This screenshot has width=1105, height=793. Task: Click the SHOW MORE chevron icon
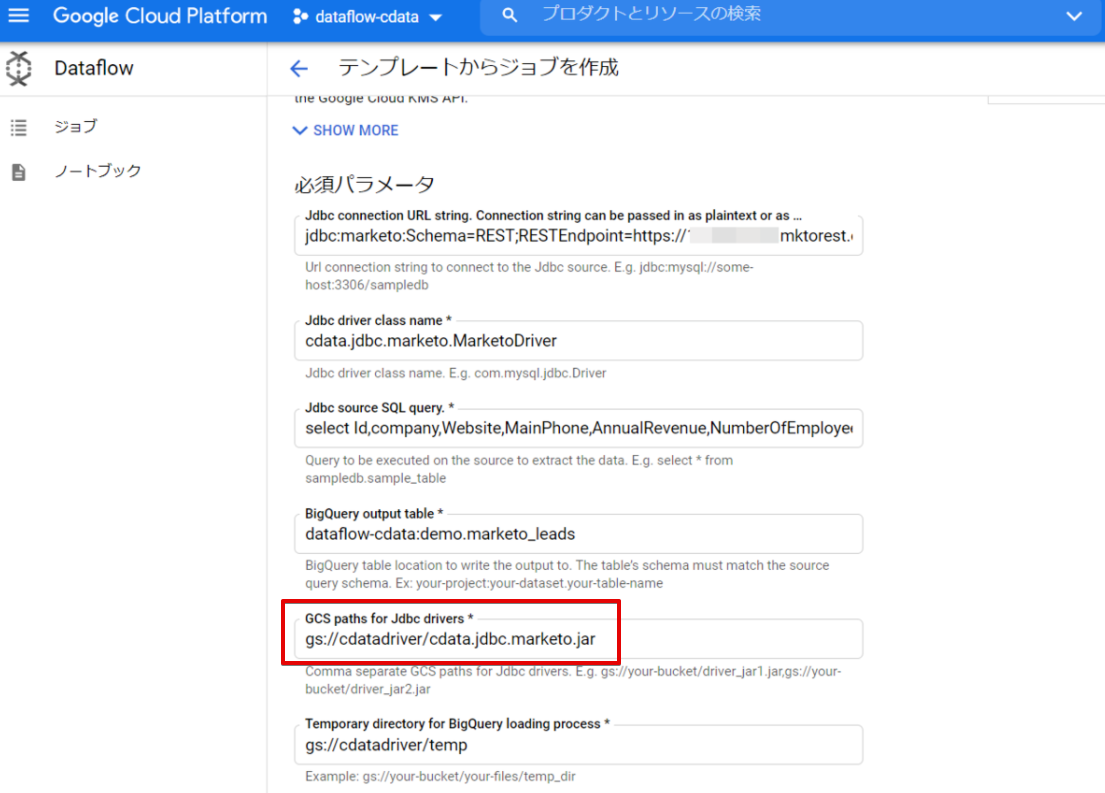coord(300,130)
